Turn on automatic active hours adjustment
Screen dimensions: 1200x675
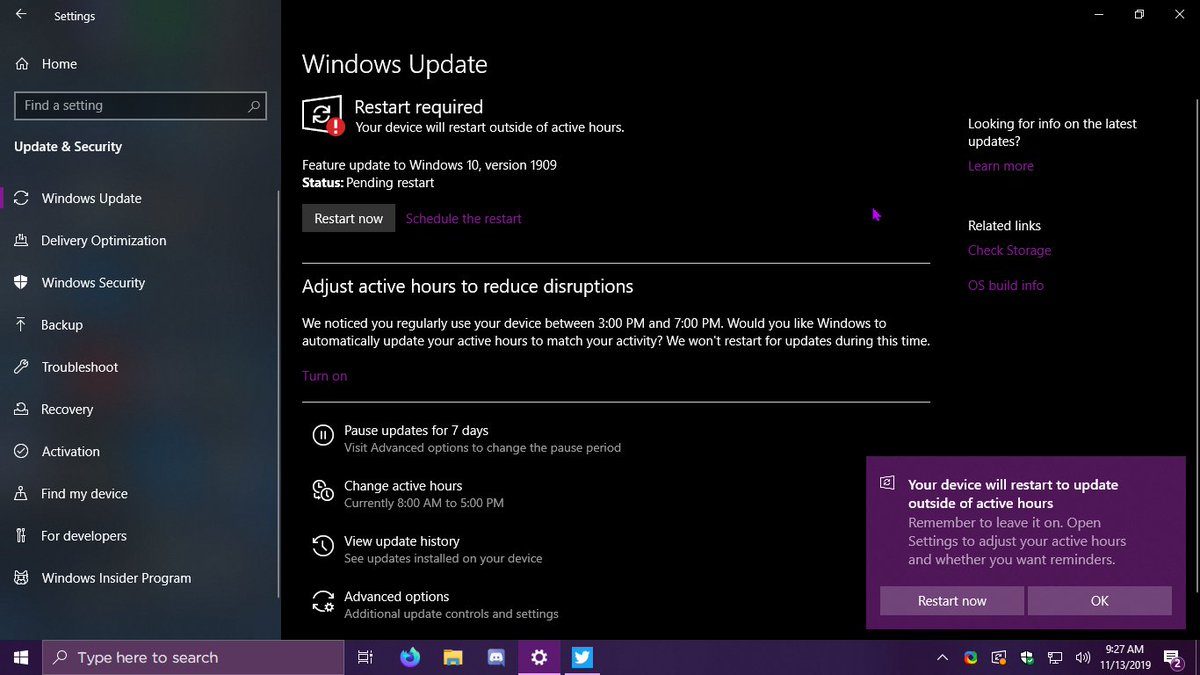coord(324,375)
